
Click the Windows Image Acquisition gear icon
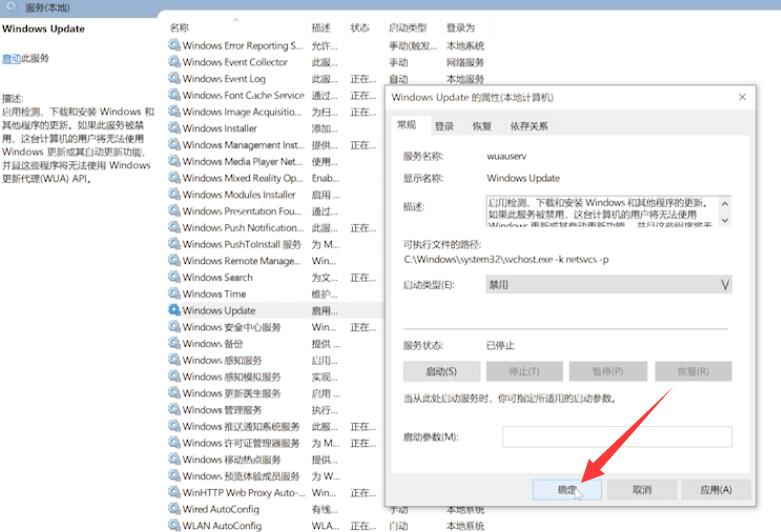click(x=174, y=112)
